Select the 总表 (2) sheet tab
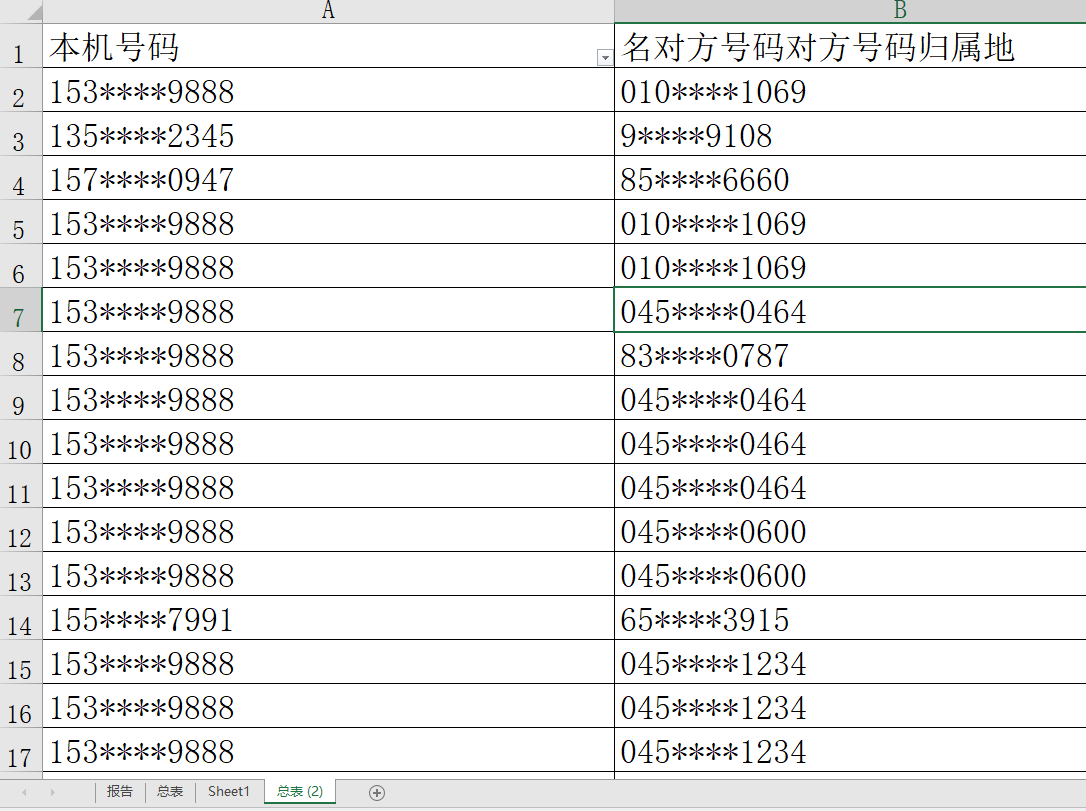This screenshot has height=811, width=1086. click(x=300, y=791)
